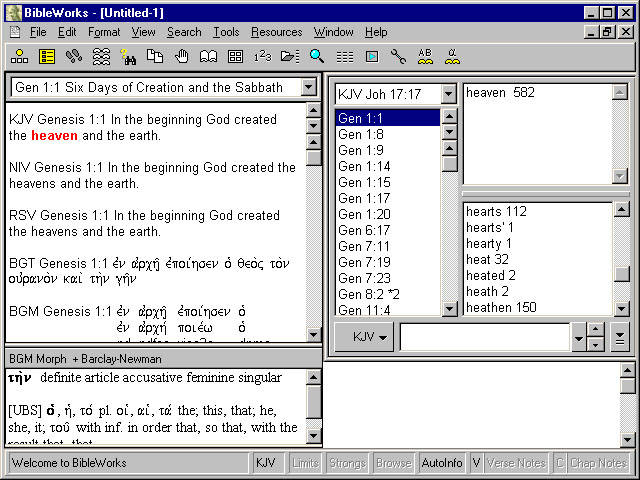The width and height of the screenshot is (640, 480).
Task: Click the open book toolbar icon
Action: point(208,56)
